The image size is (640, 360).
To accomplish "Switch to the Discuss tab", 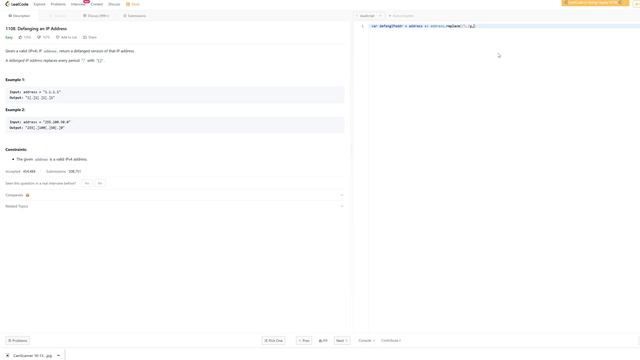I will point(96,16).
